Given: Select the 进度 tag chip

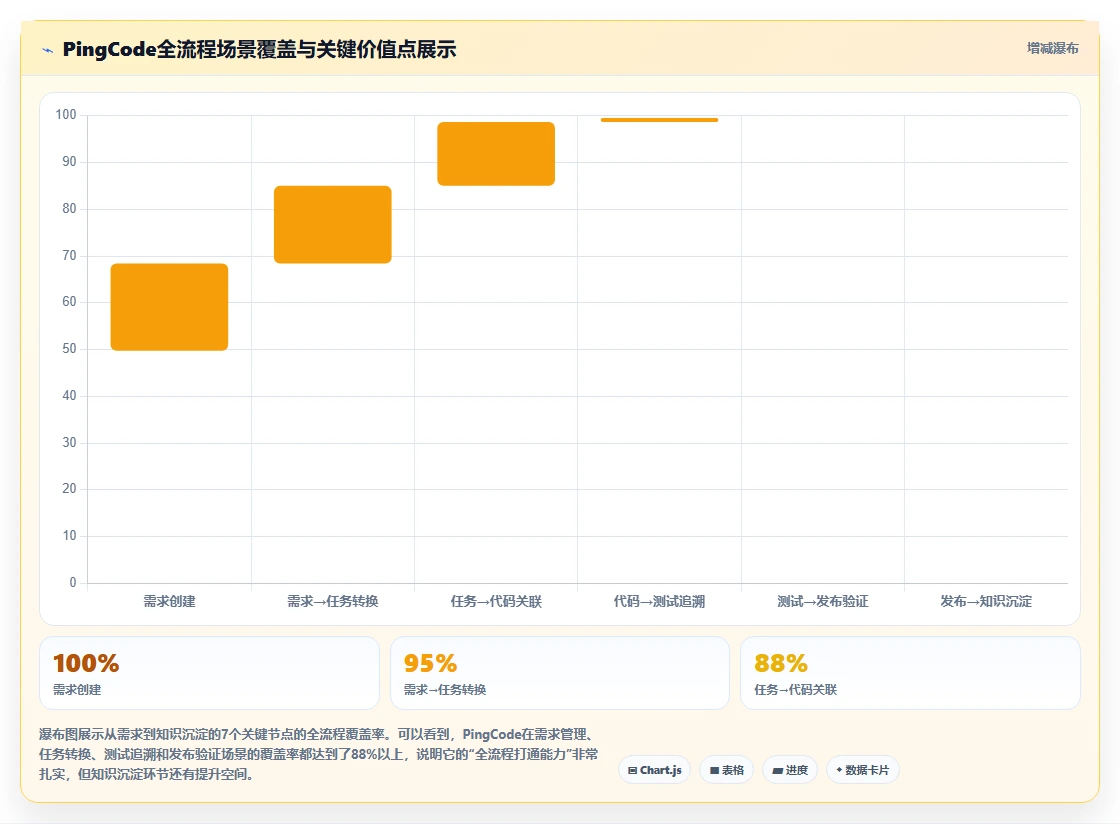Looking at the screenshot, I should 790,770.
